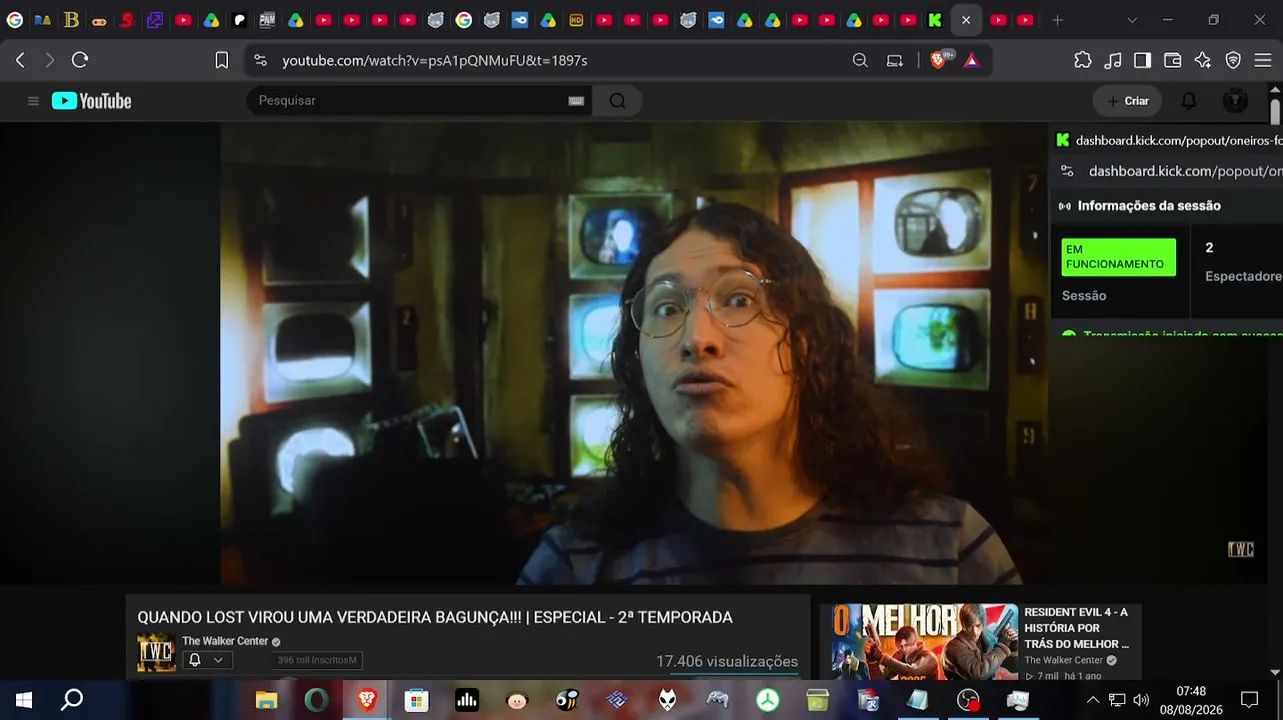This screenshot has height=720, width=1283.
Task: Click the Kick logo in the popout header
Action: (1063, 140)
